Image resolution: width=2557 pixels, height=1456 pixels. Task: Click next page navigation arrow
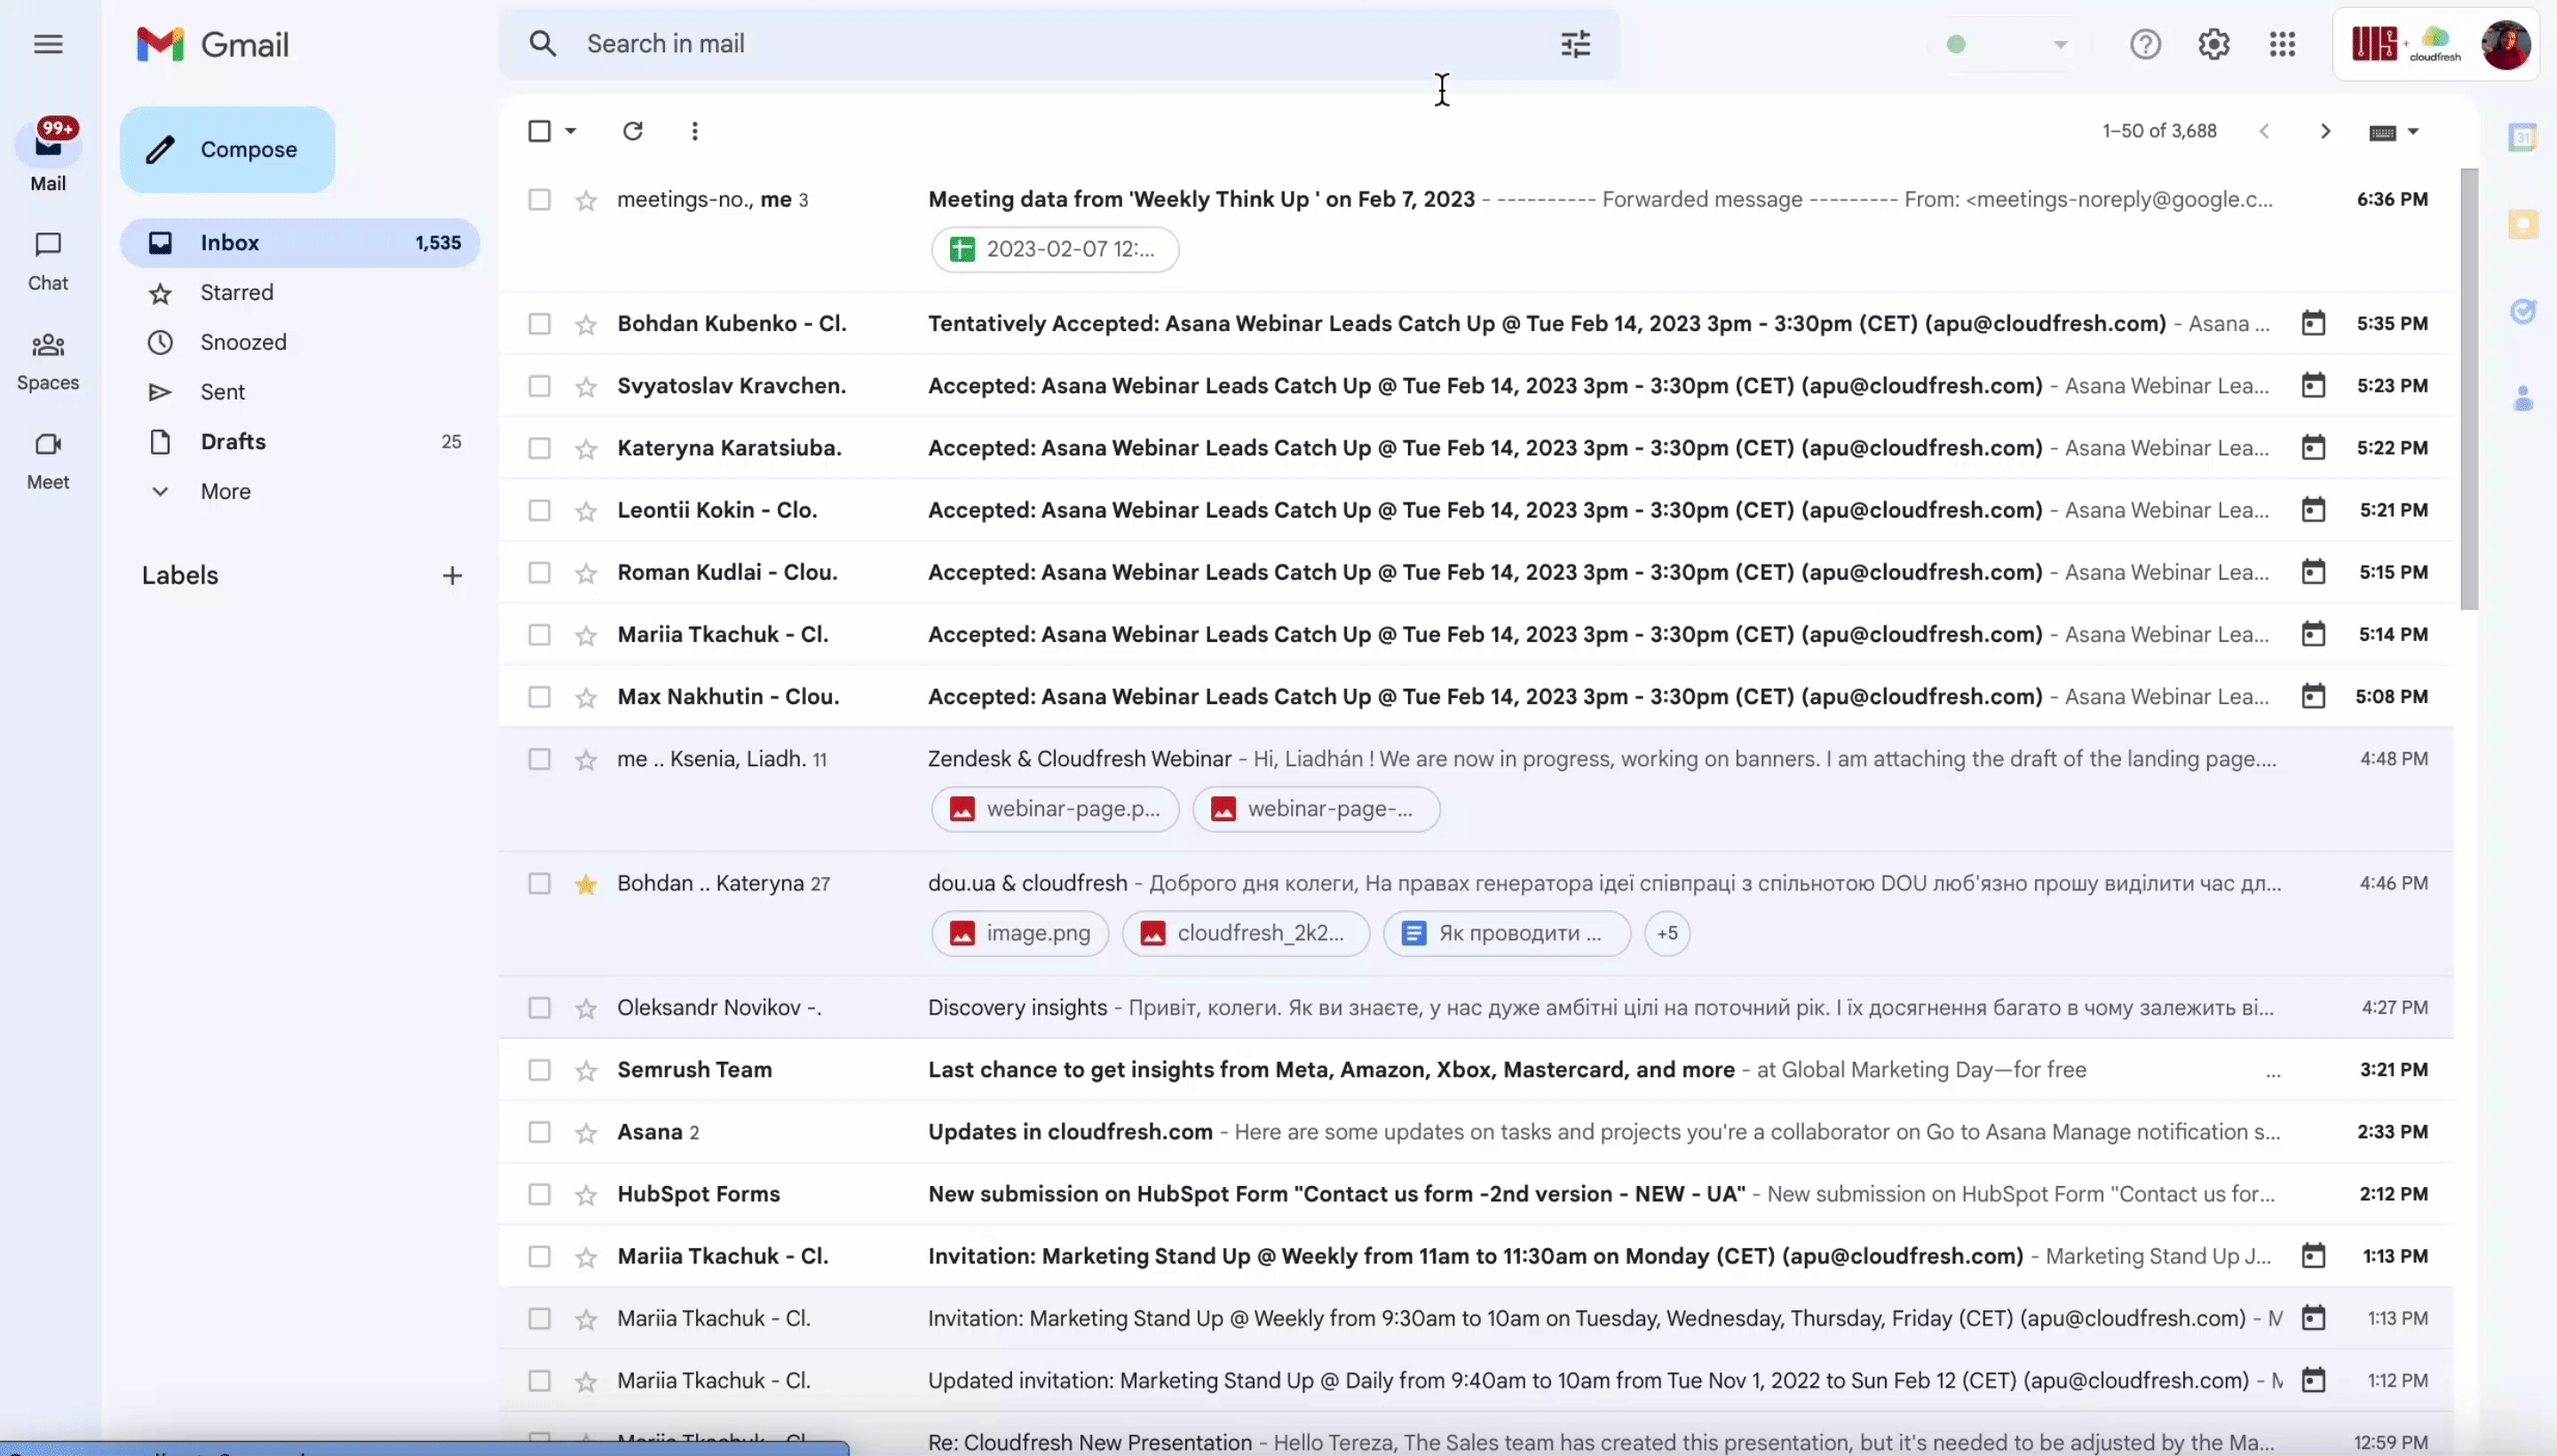click(2323, 130)
